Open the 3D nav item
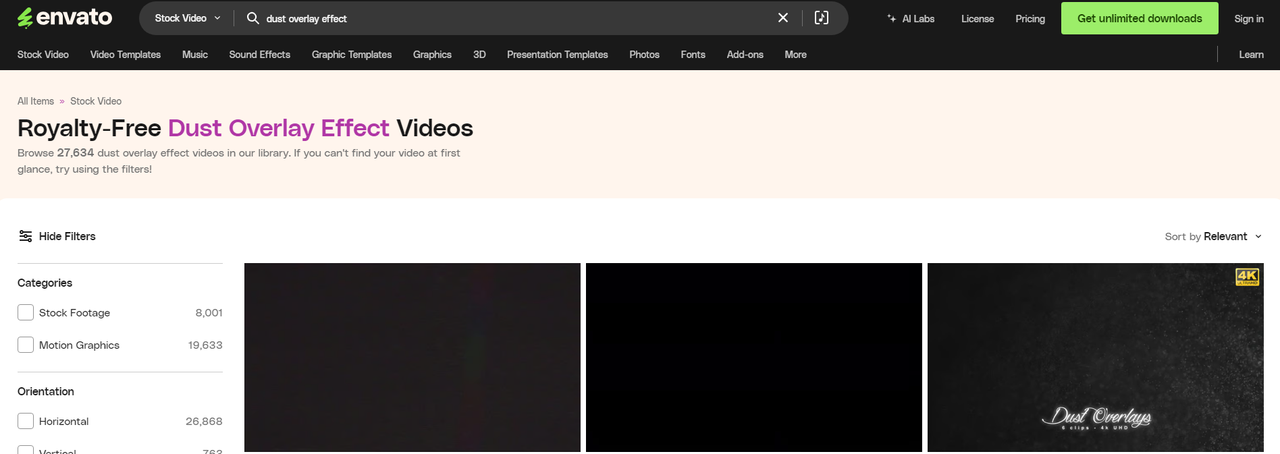The height and width of the screenshot is (454, 1280). [479, 55]
